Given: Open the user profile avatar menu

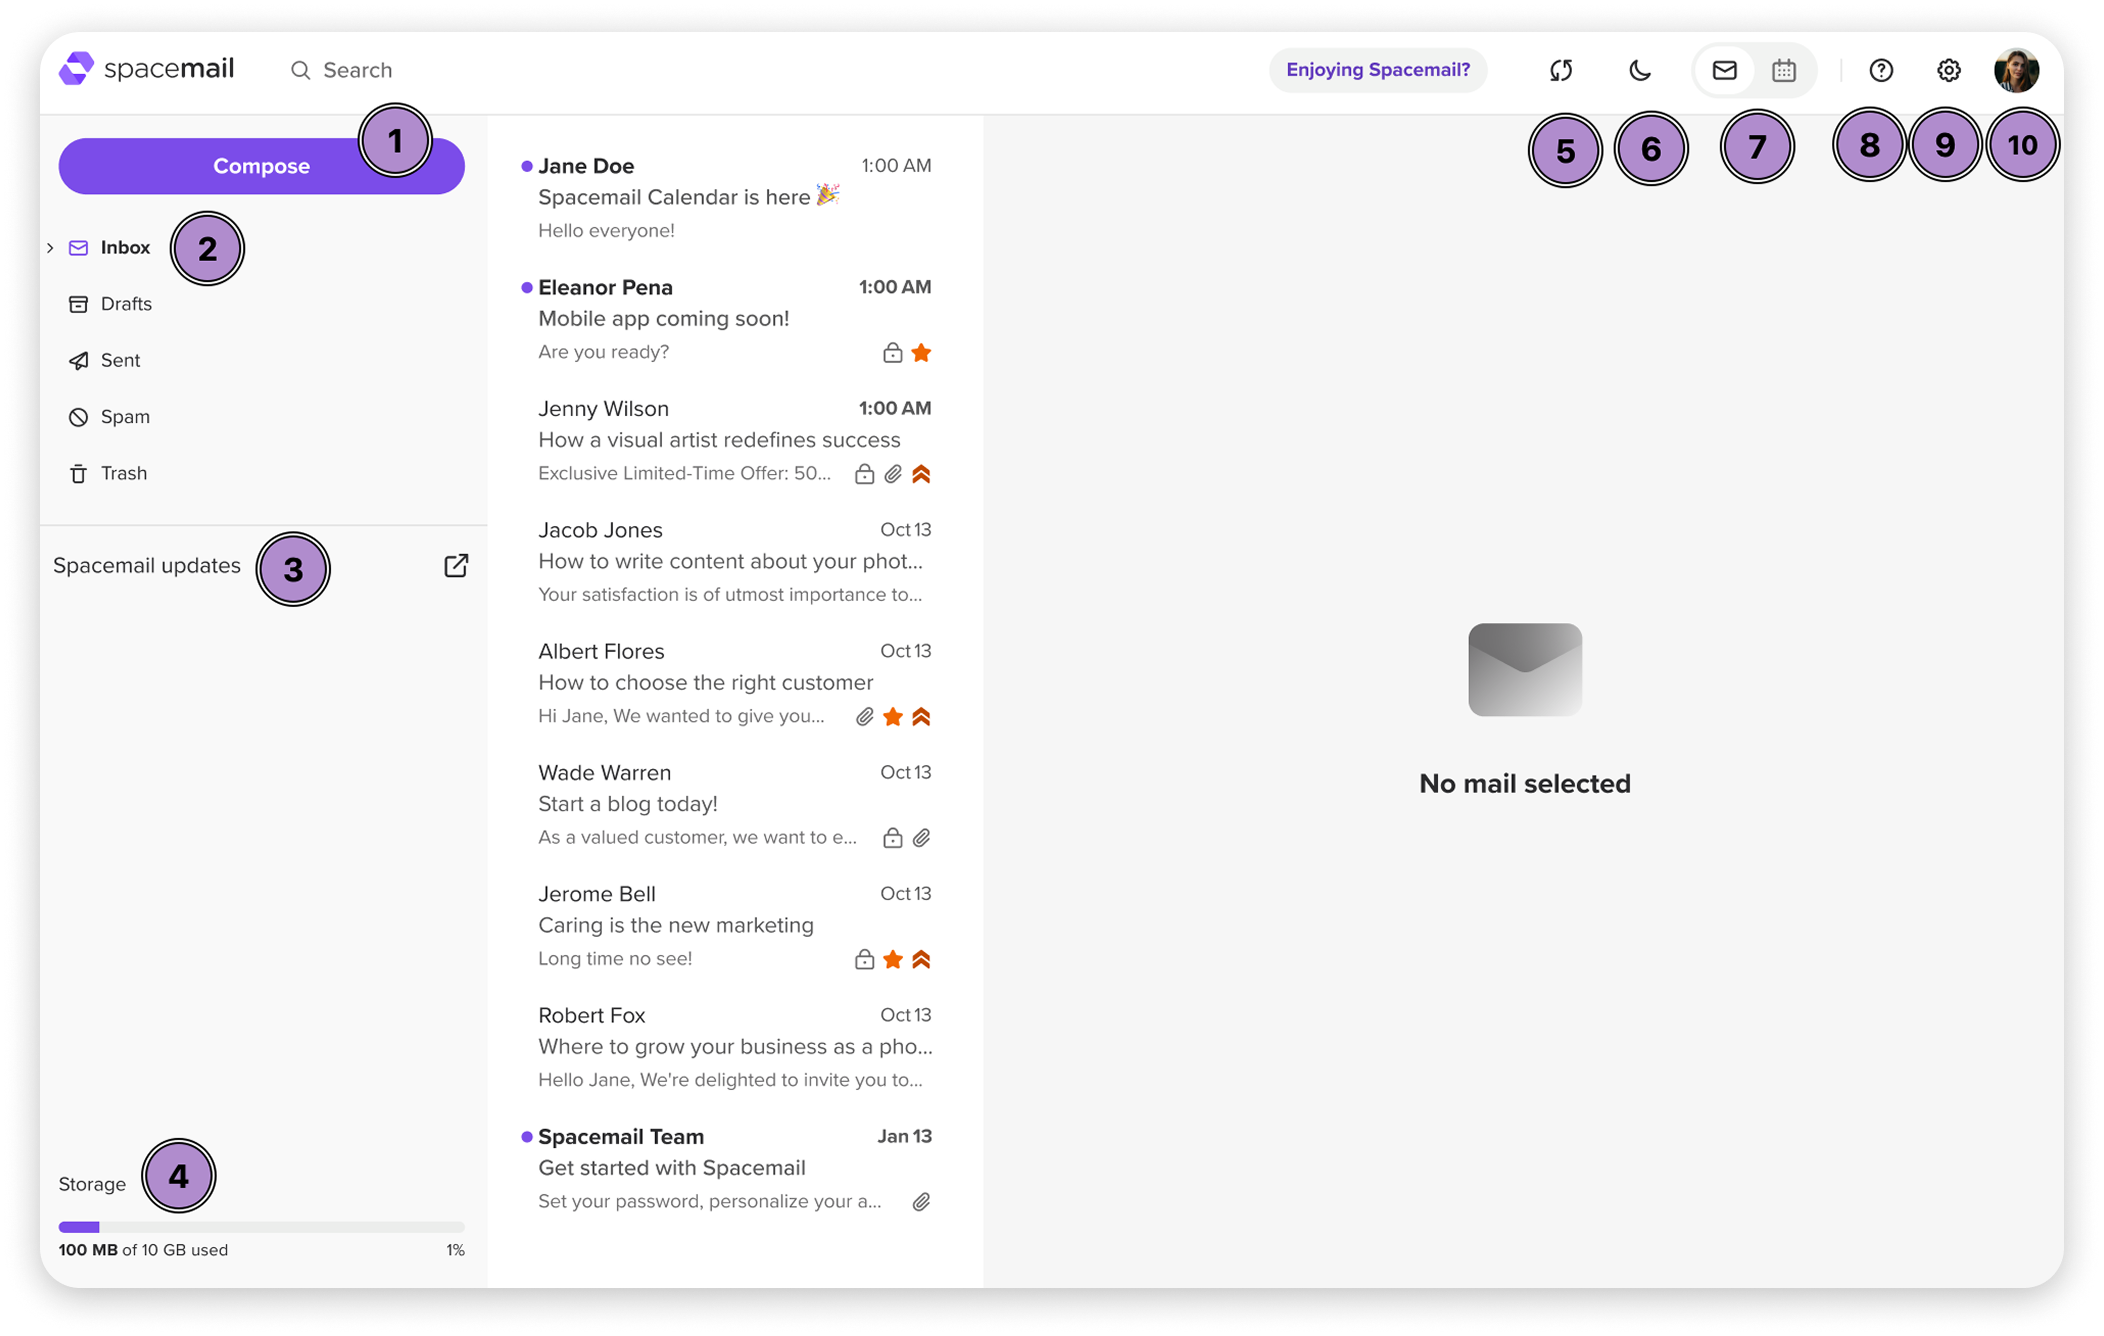Looking at the screenshot, I should (2016, 70).
